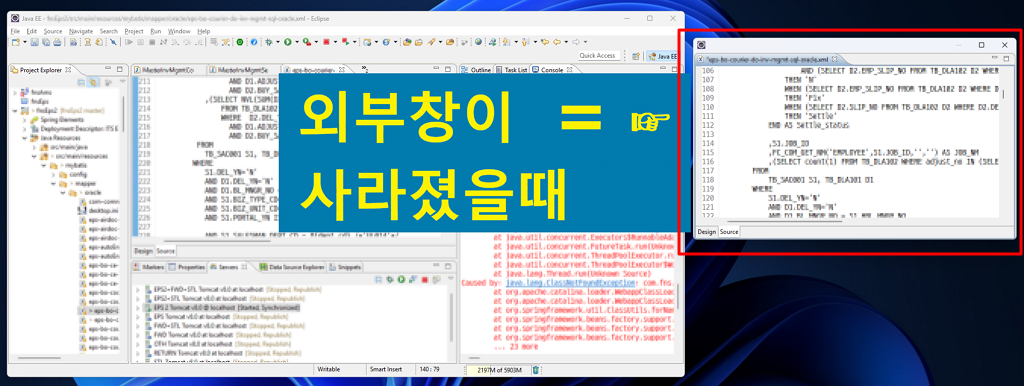Viewport: 1024px width, 386px height.
Task: Open the desktop.ini file in Project Explorer
Action: pyautogui.click(x=98, y=211)
